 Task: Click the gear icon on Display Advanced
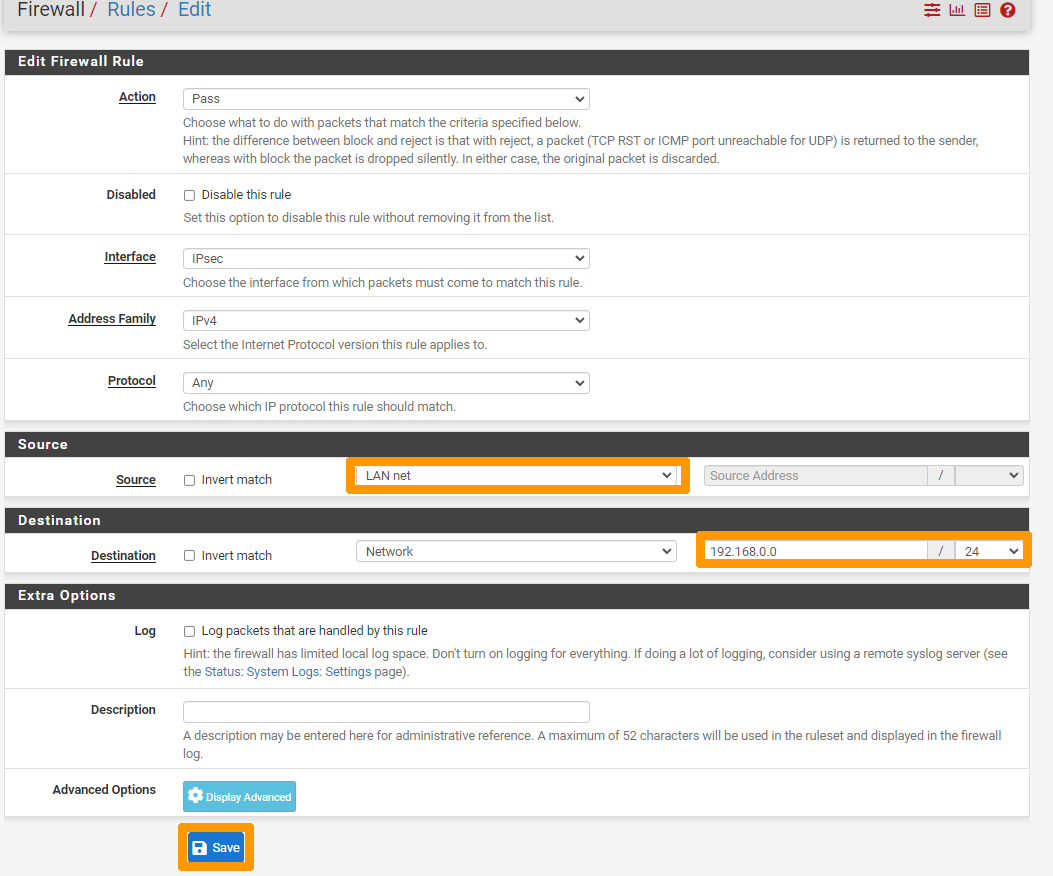click(x=195, y=796)
